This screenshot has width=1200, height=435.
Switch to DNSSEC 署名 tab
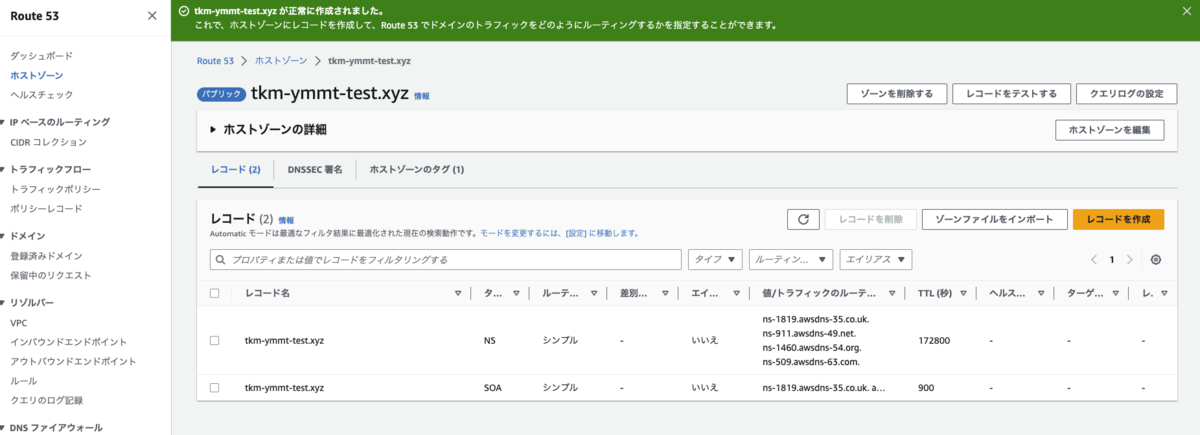pos(315,170)
